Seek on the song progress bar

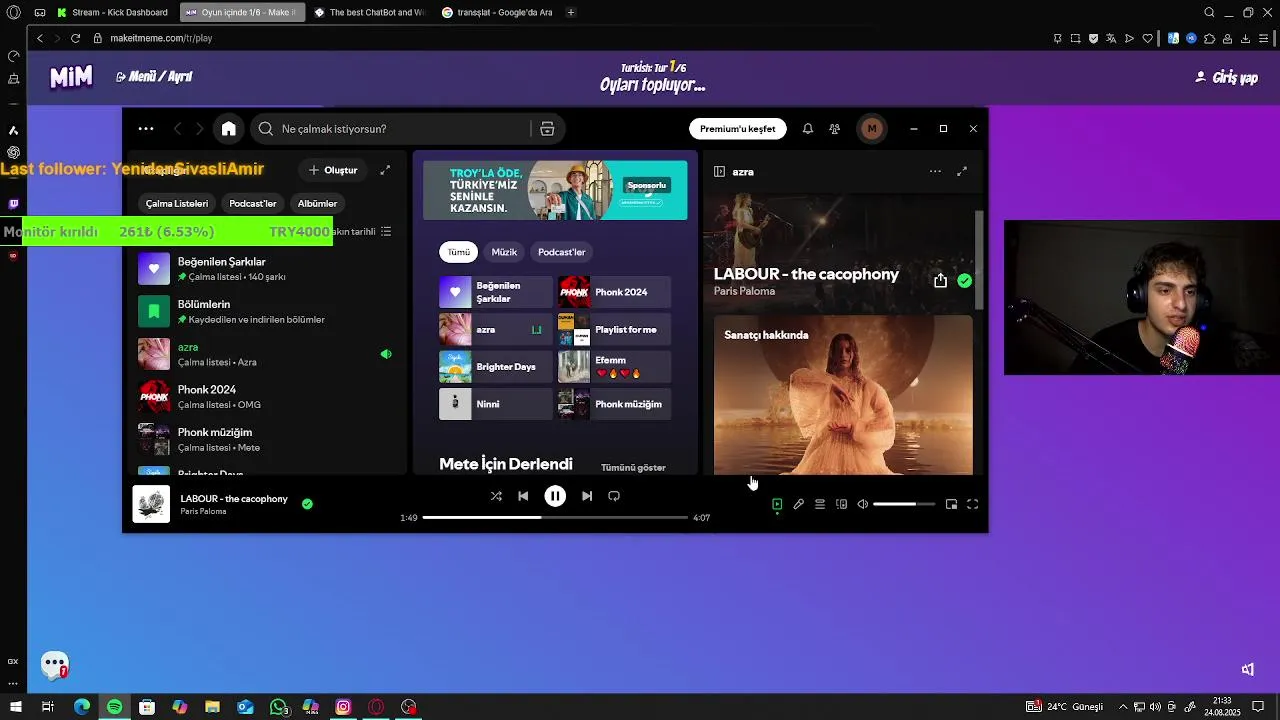(x=555, y=518)
